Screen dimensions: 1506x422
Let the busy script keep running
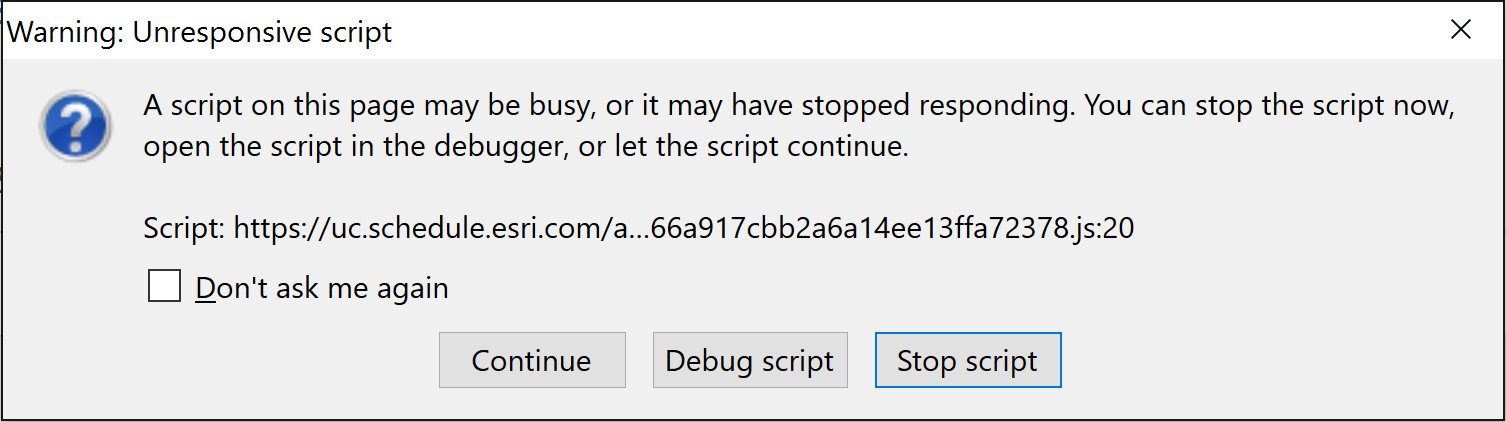(531, 360)
